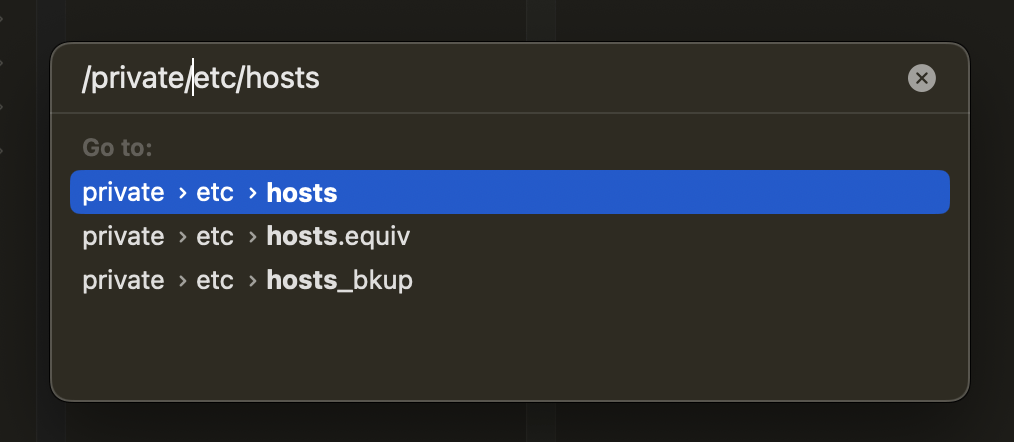Click first chevron in the highlighted hosts row

point(182,192)
